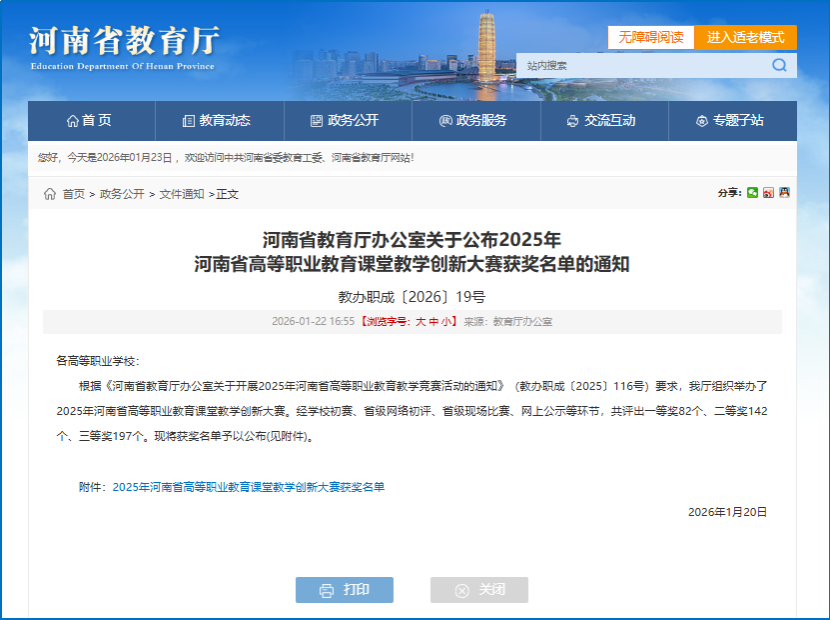Click the 河南省教育厅 site logo
This screenshot has width=830, height=620.
pos(122,46)
